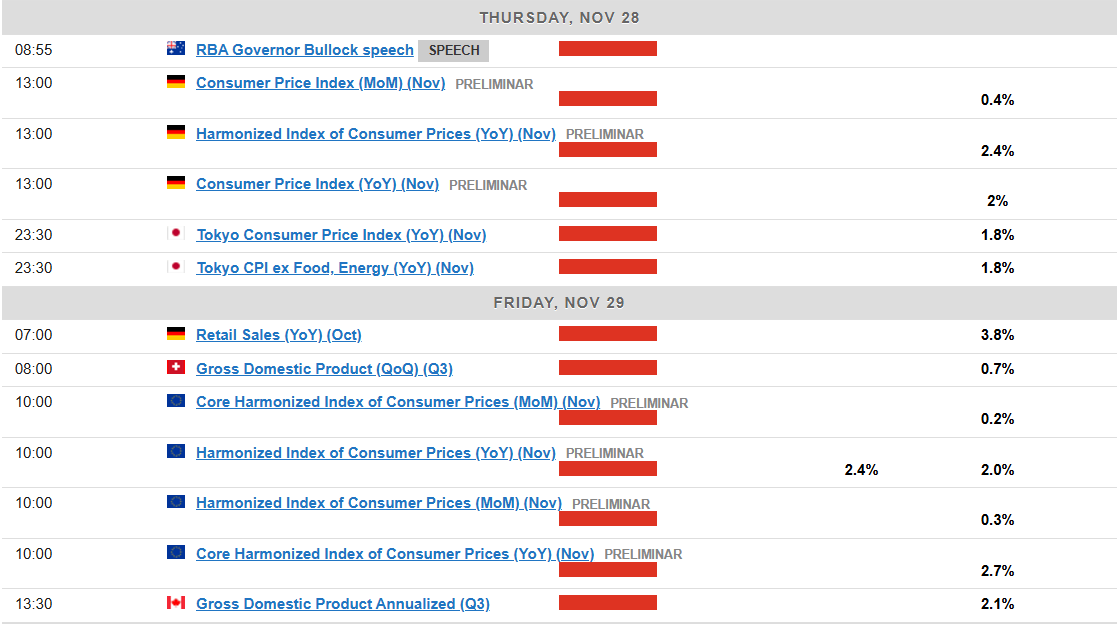Click the Australian flag beside RBA Governor speech
Image resolution: width=1118 pixels, height=624 pixels.
[x=176, y=48]
